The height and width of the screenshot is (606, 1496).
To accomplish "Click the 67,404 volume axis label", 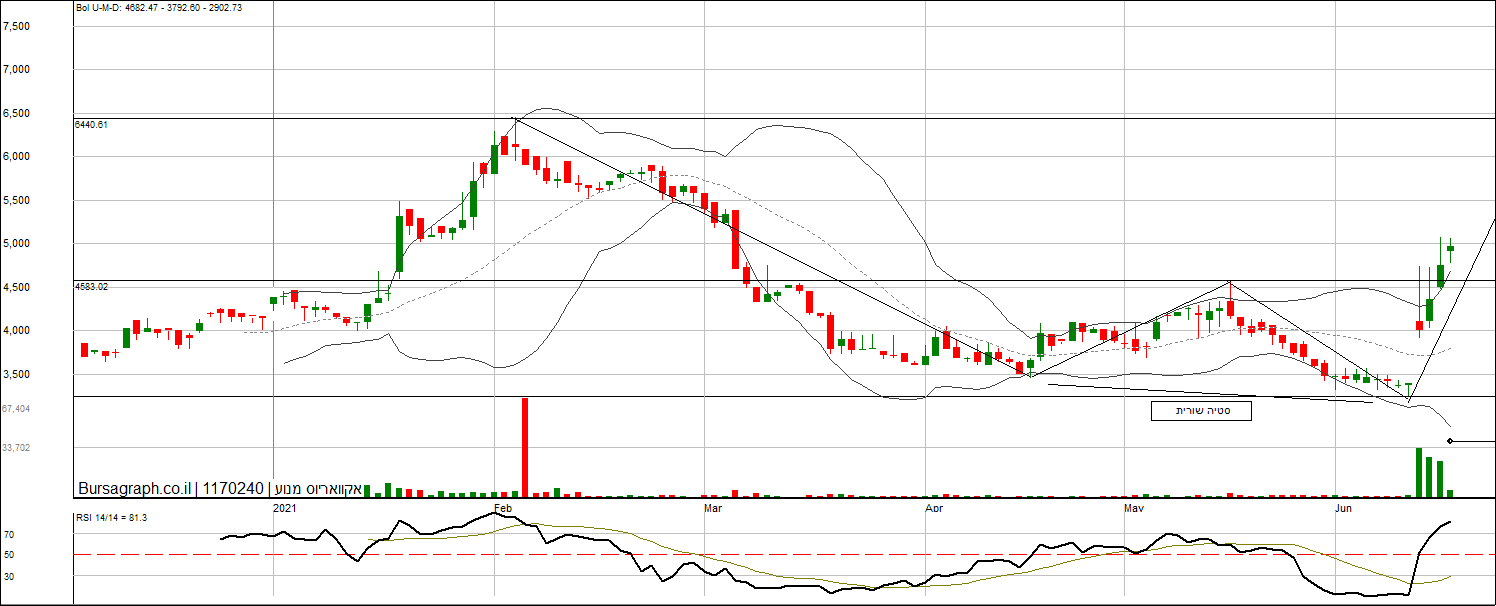I will click(16, 409).
